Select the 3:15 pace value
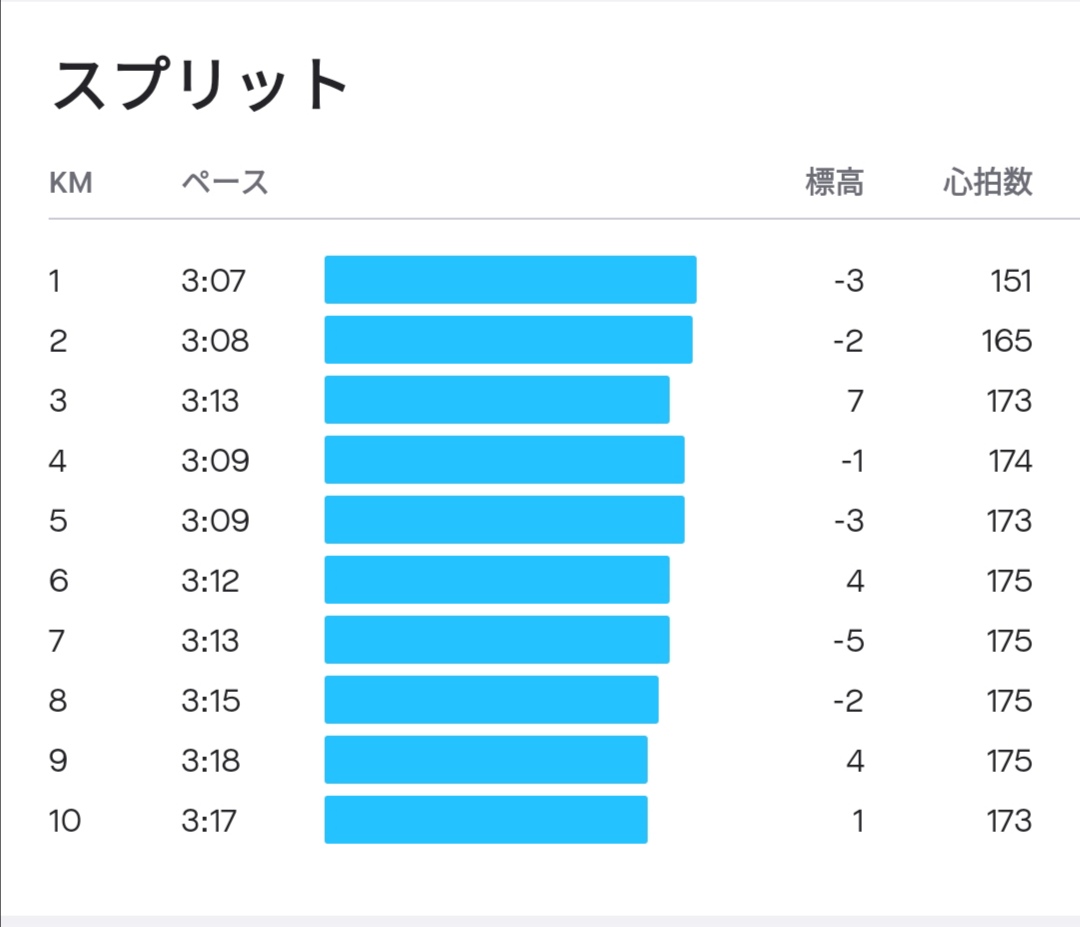 pos(211,701)
